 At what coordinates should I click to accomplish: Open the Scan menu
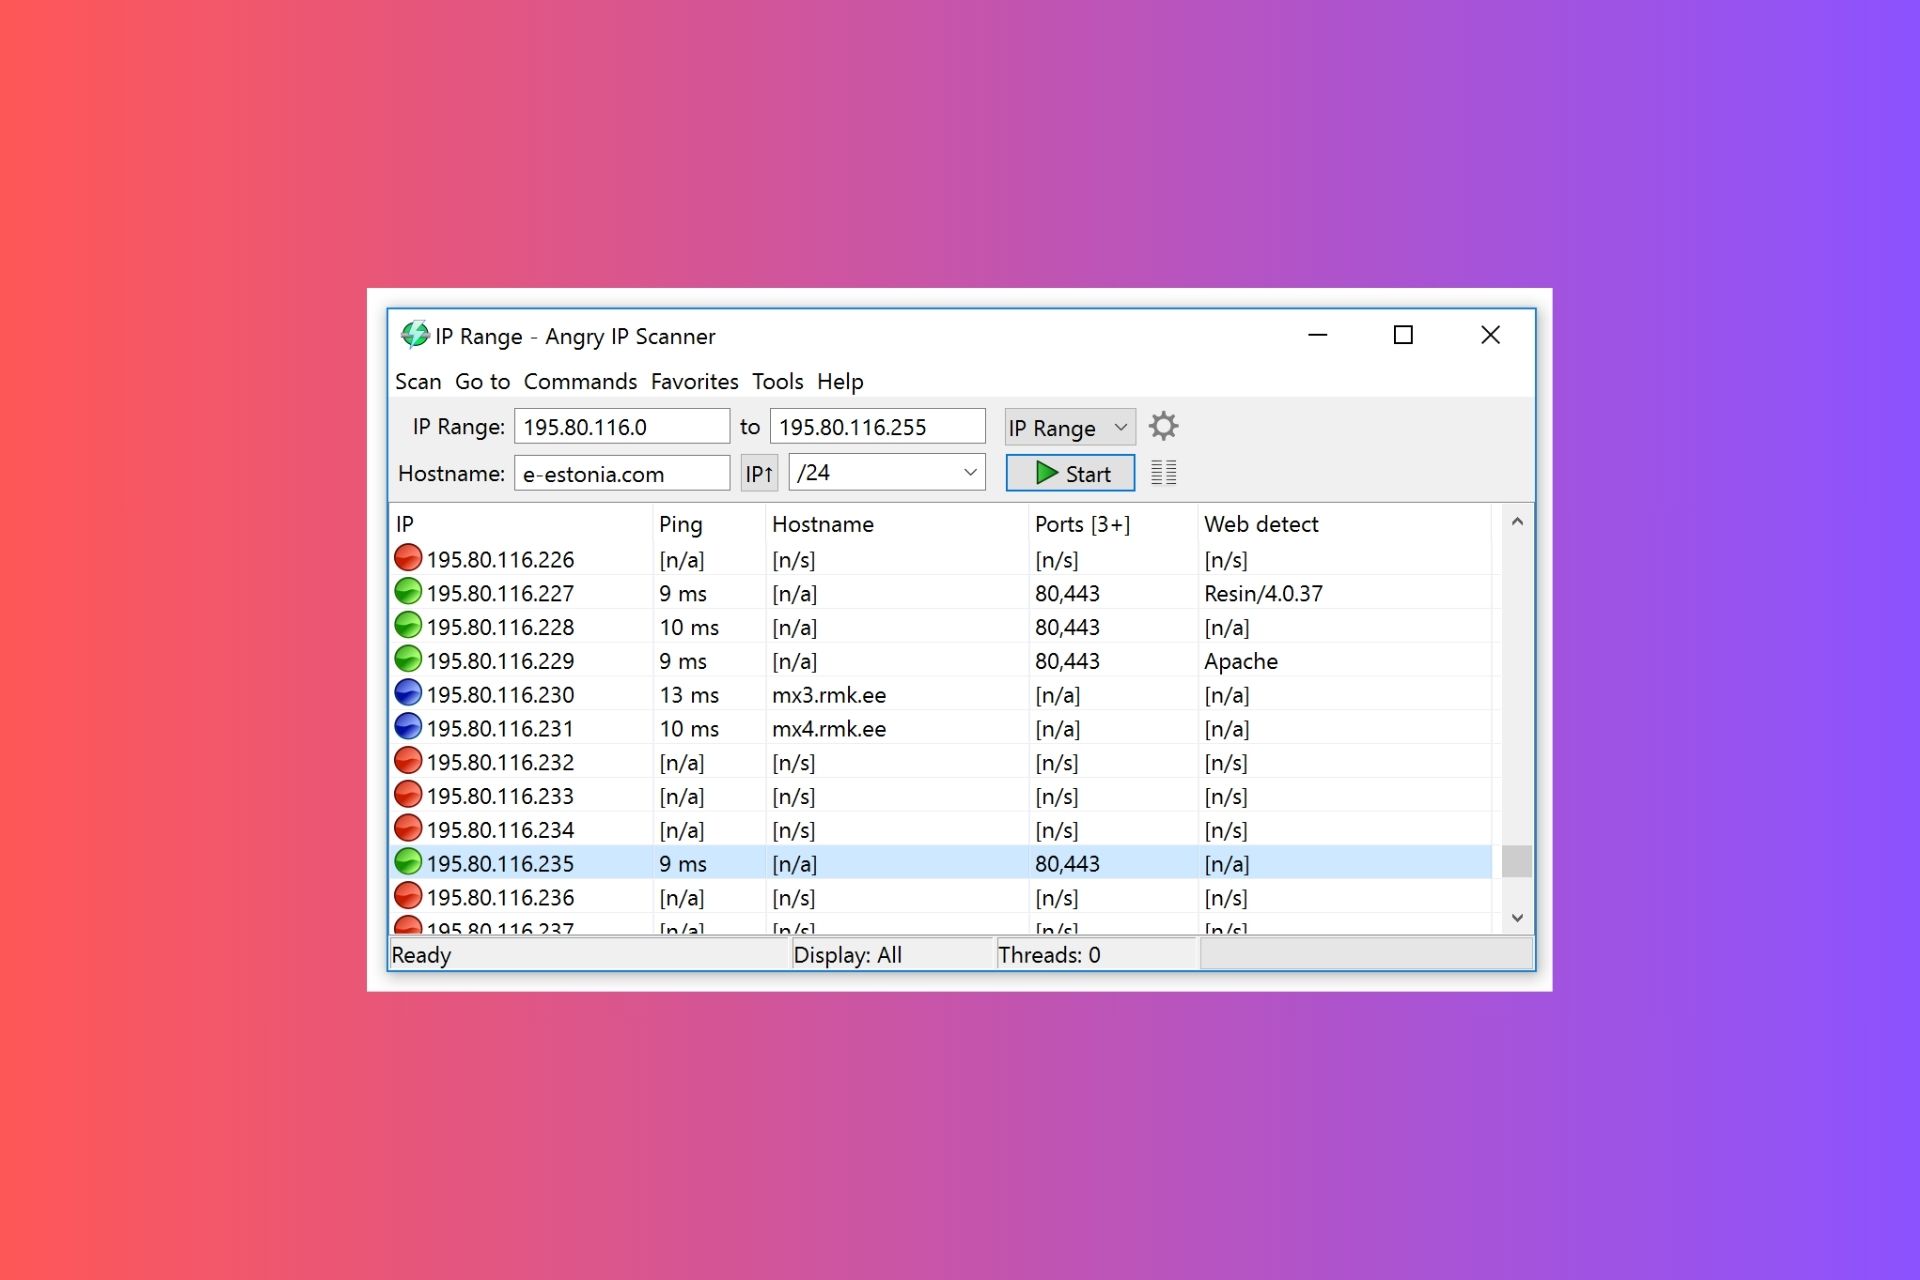[417, 381]
